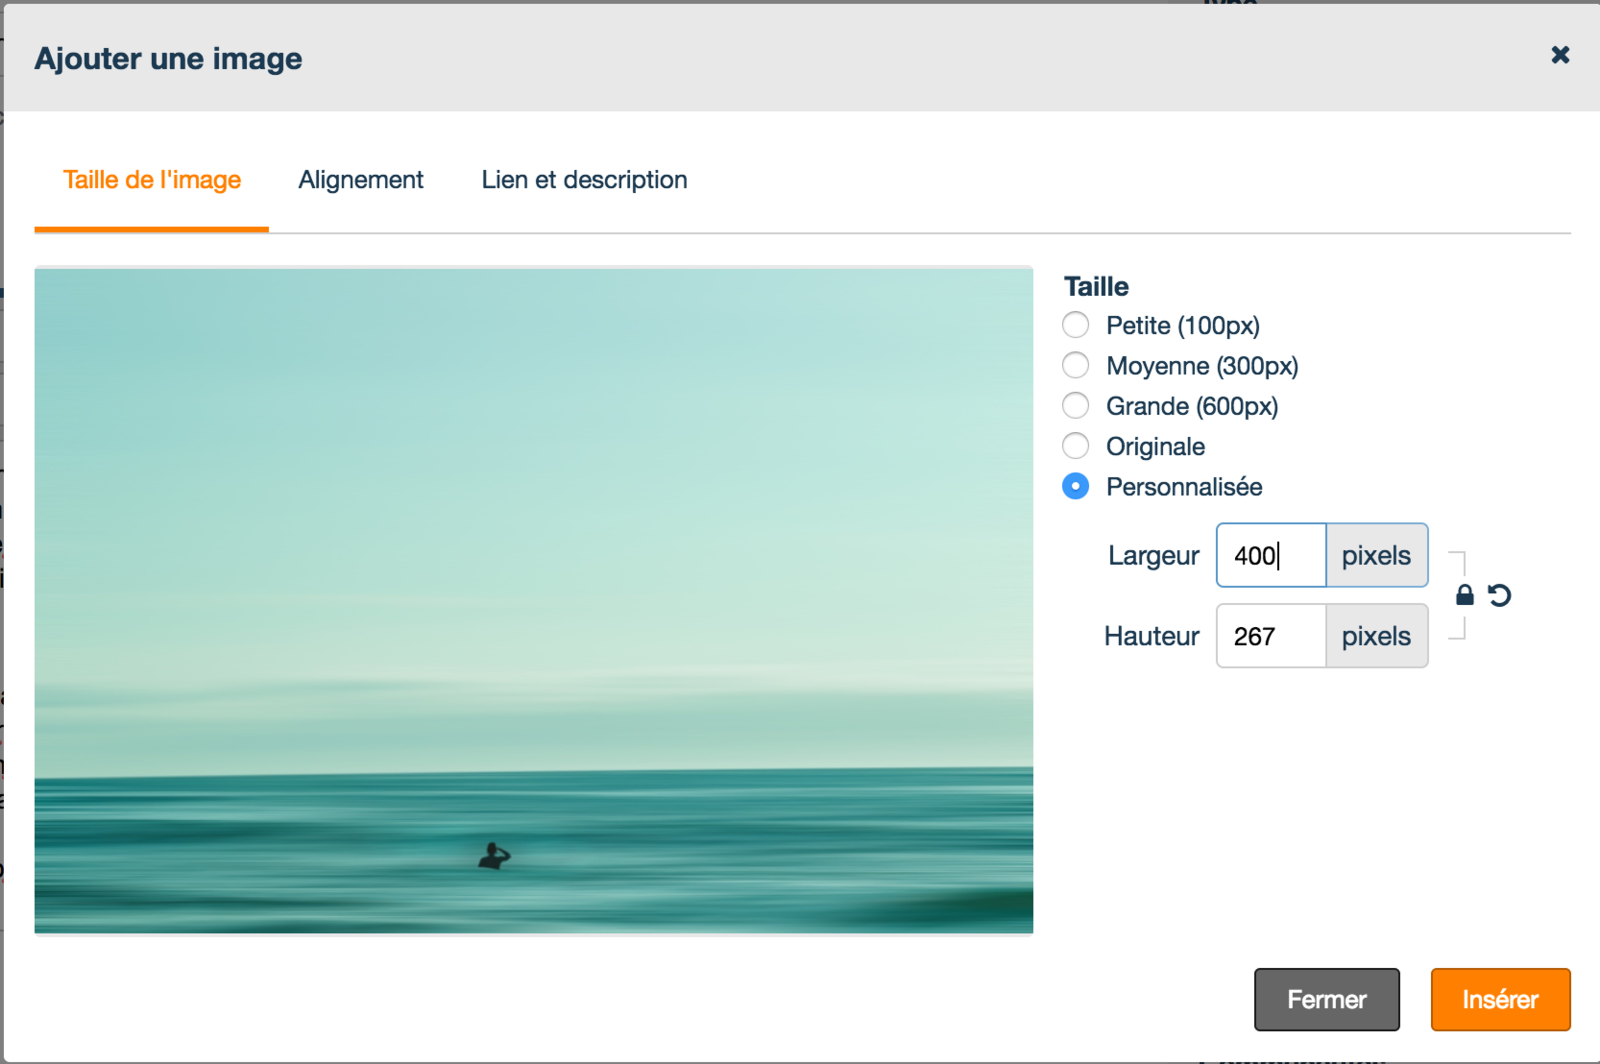
Task: Focus the Largeur width input field
Action: [x=1270, y=555]
